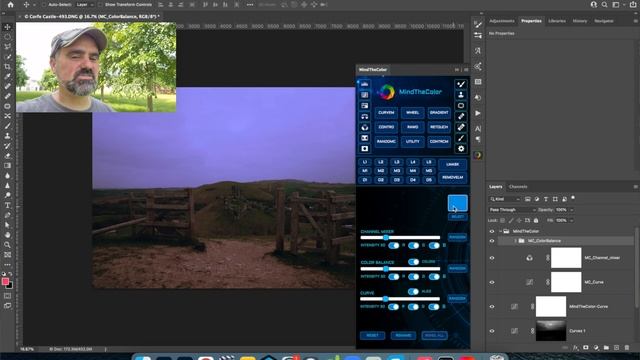The image size is (640, 360).
Task: Select the Eraser tool
Action: click(x=7, y=156)
